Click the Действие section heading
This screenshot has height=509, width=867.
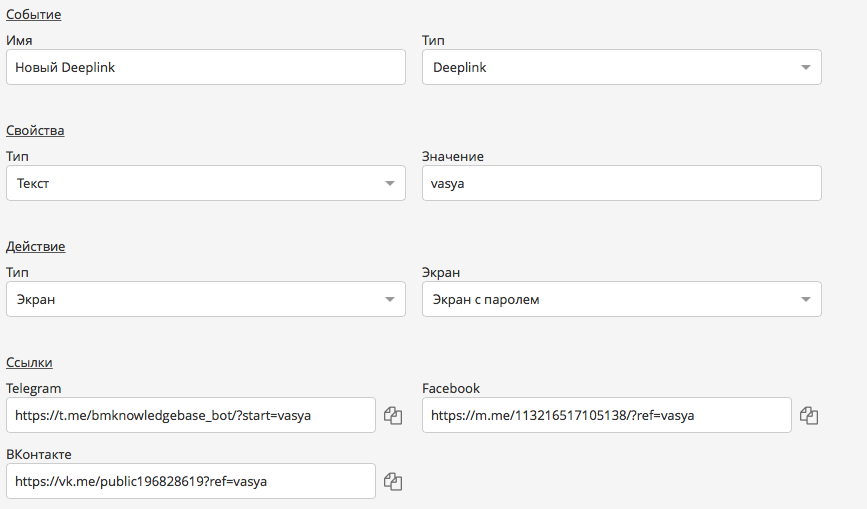click(x=35, y=247)
